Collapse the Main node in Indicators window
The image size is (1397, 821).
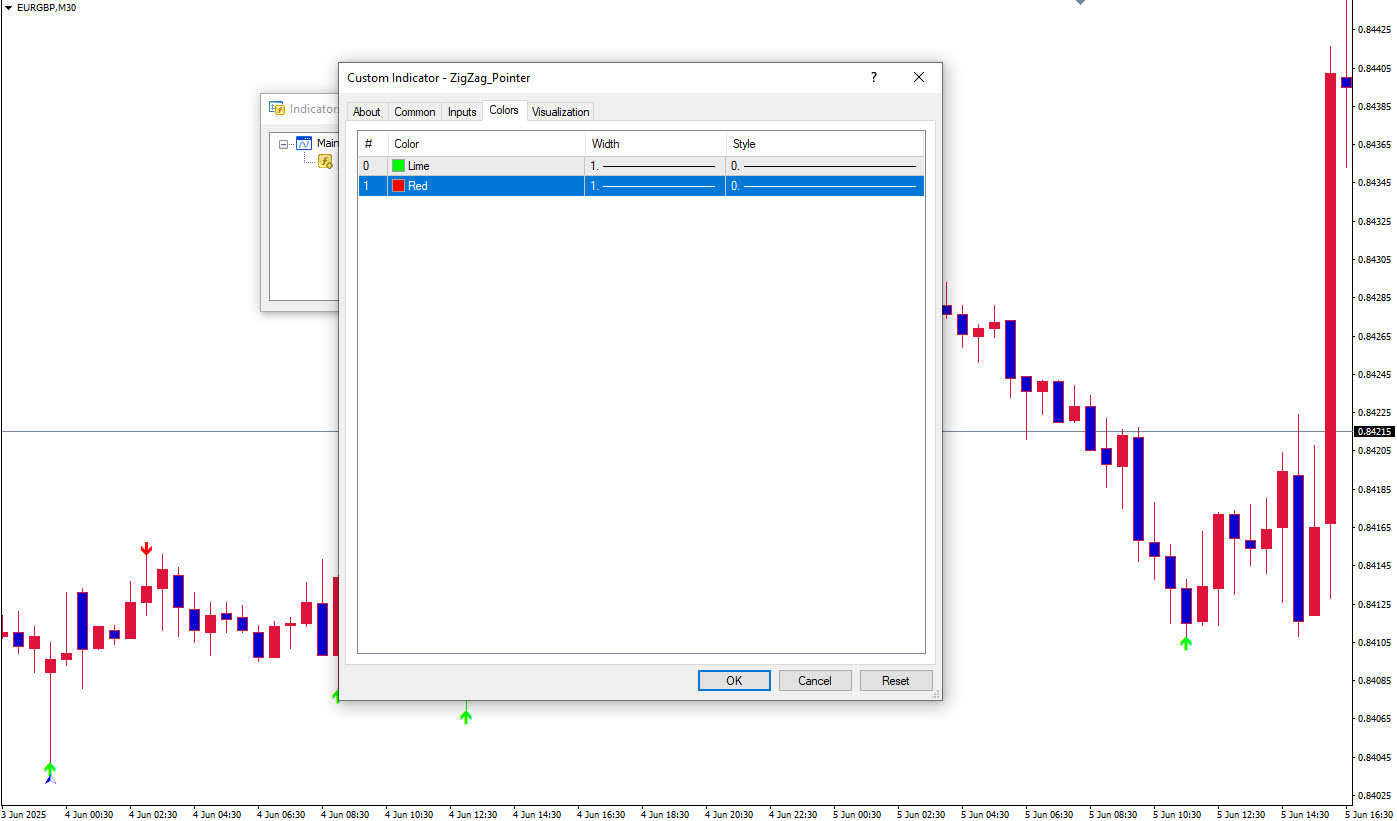[284, 144]
